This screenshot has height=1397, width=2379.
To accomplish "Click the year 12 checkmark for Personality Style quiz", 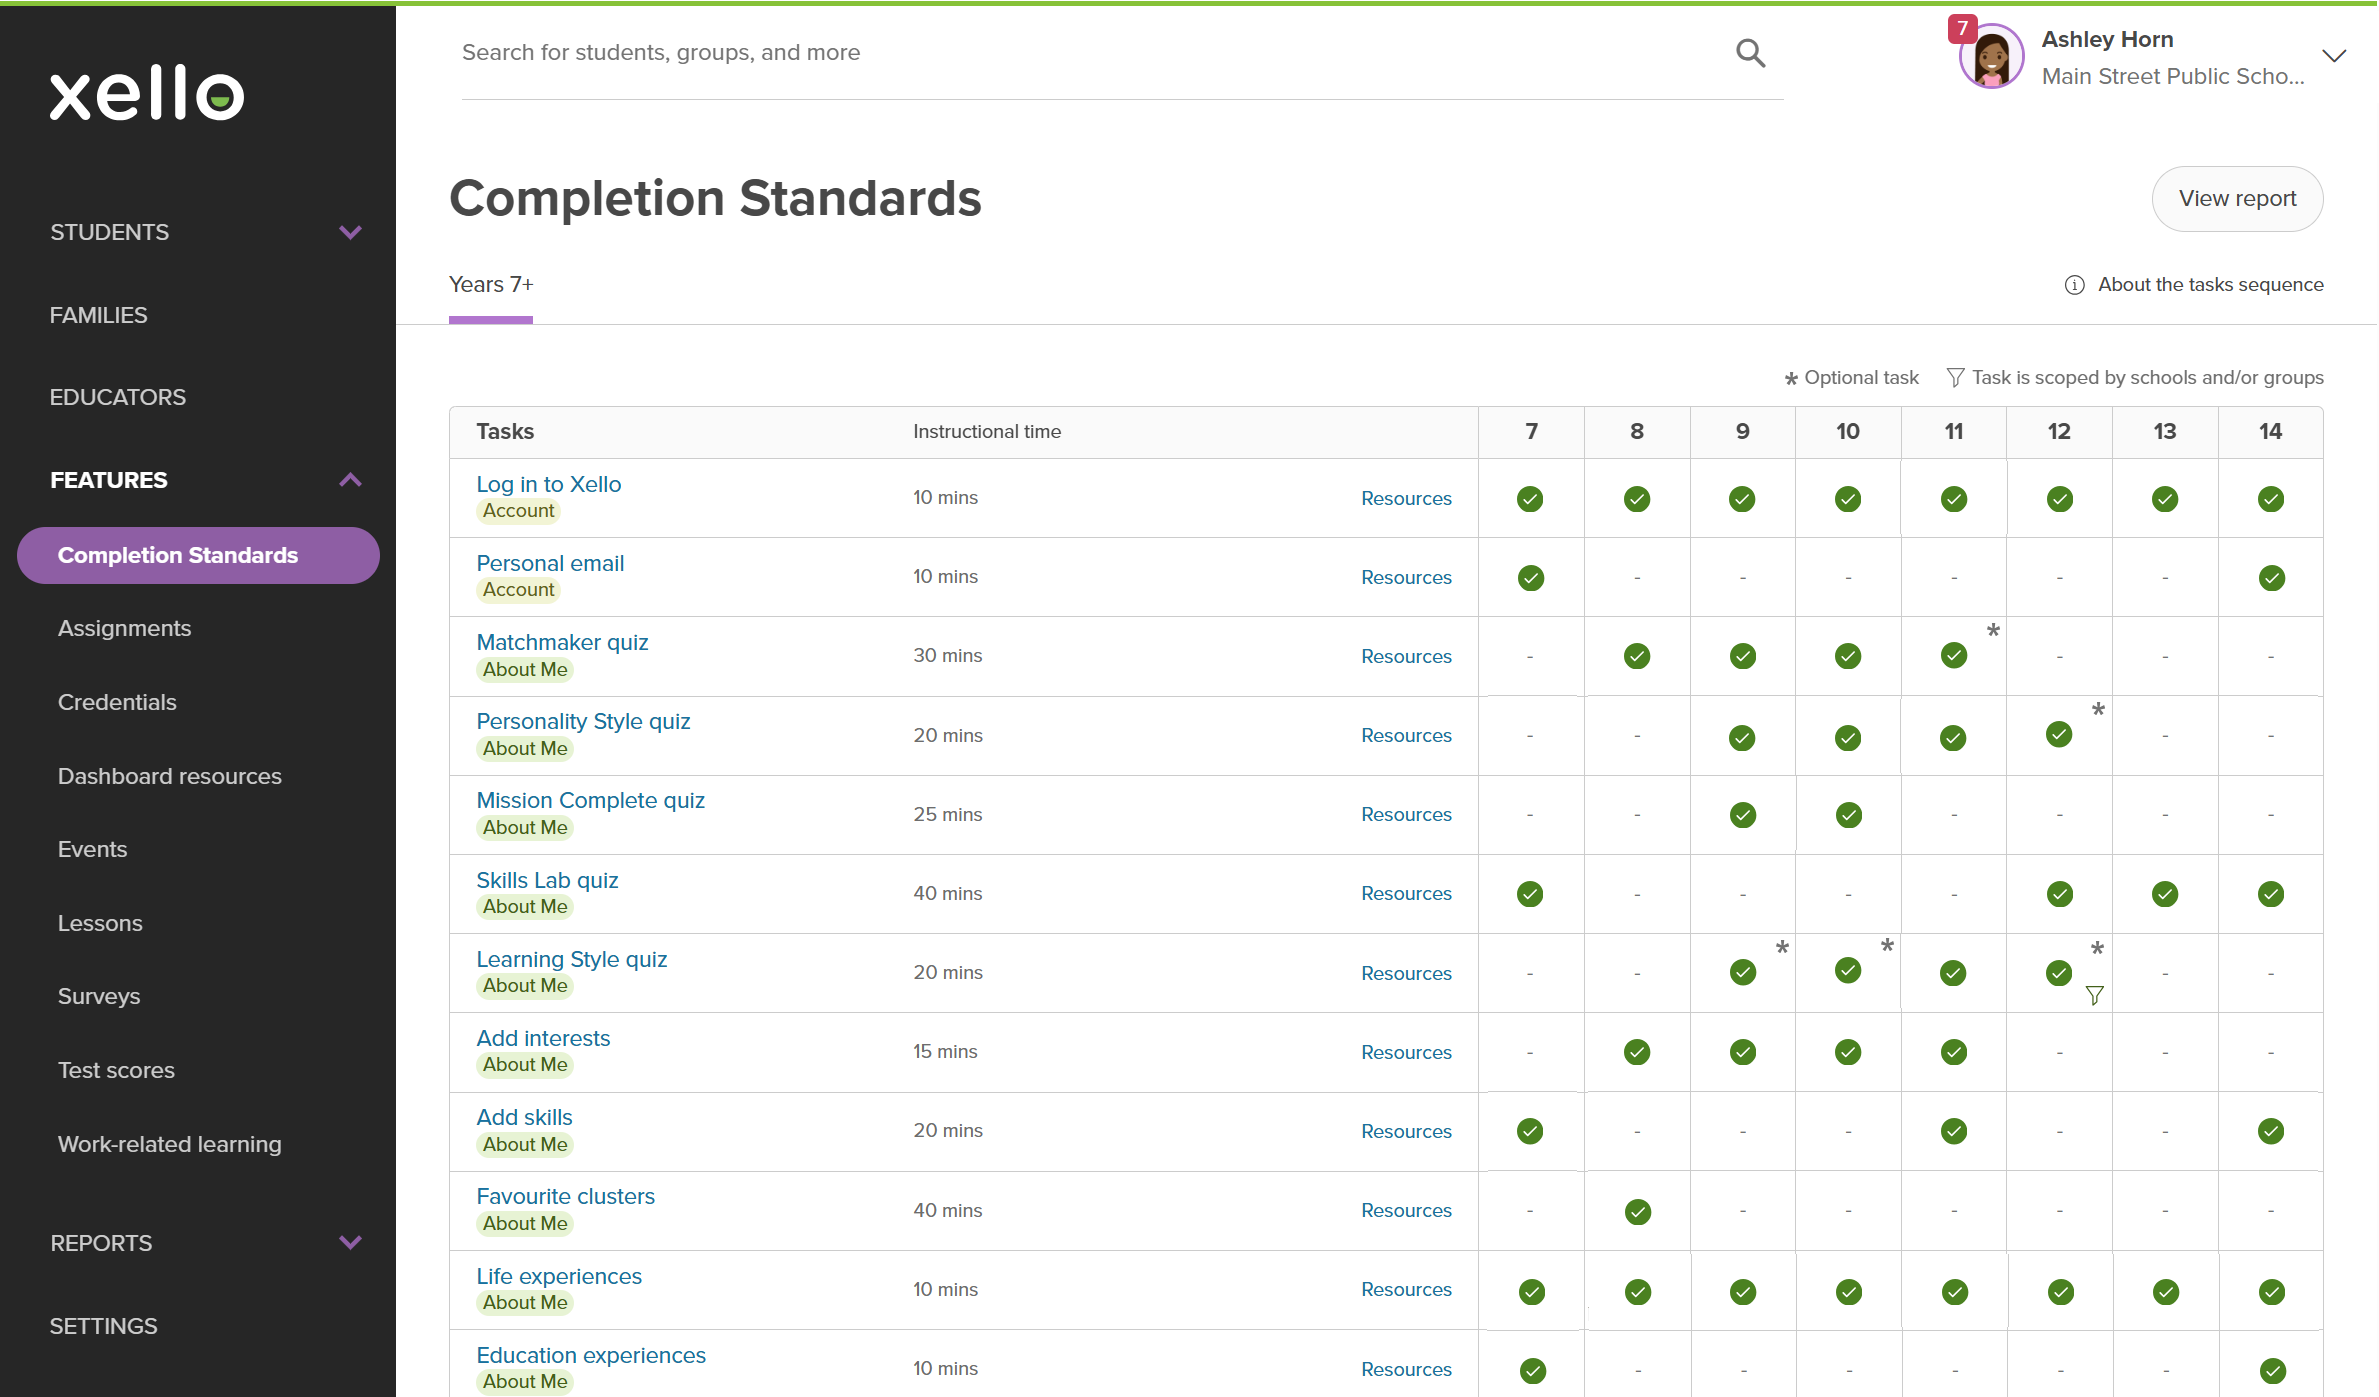I will pos(2059,735).
